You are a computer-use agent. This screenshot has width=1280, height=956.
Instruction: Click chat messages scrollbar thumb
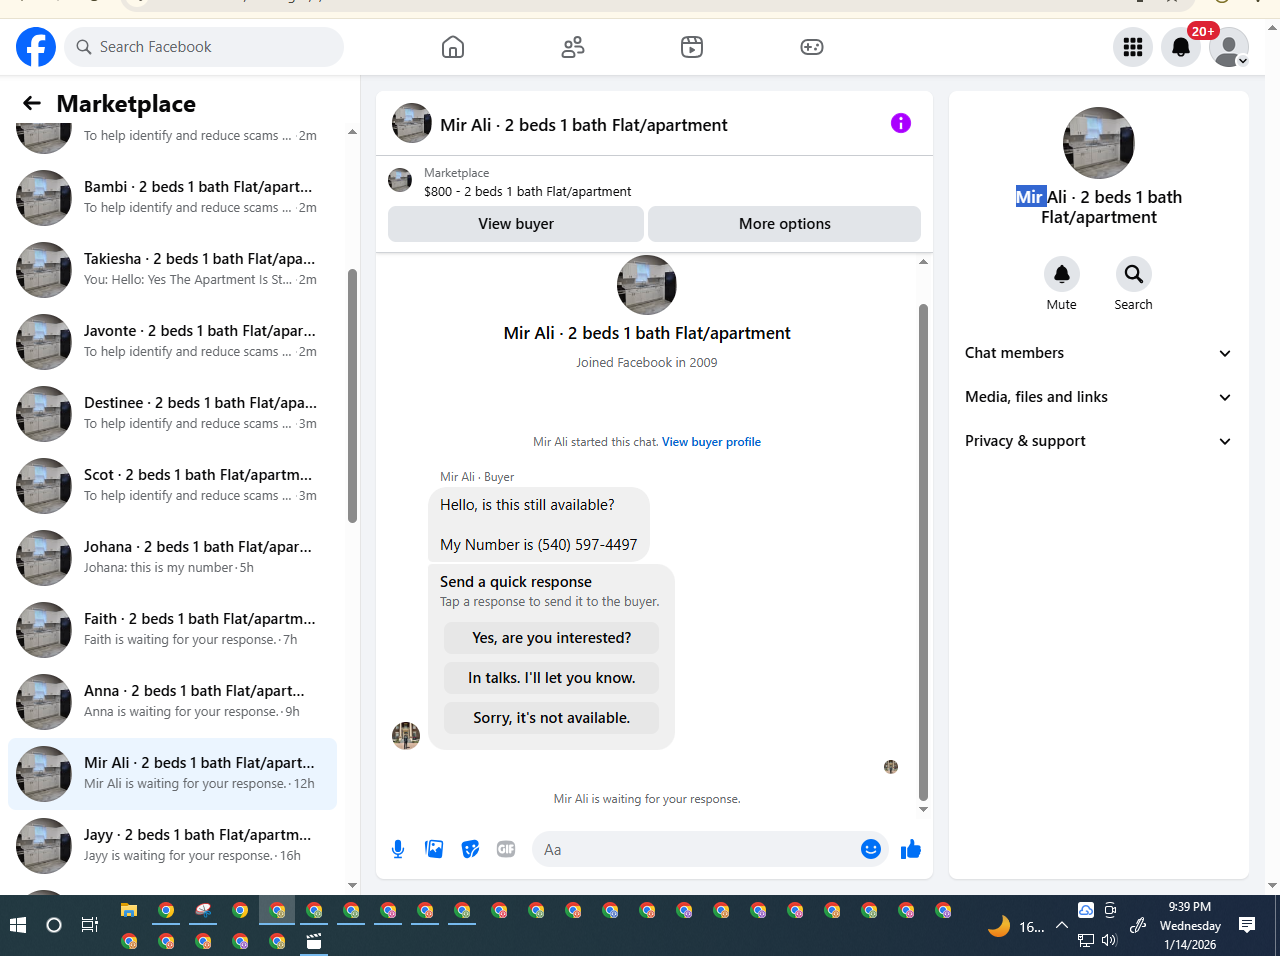(x=923, y=552)
